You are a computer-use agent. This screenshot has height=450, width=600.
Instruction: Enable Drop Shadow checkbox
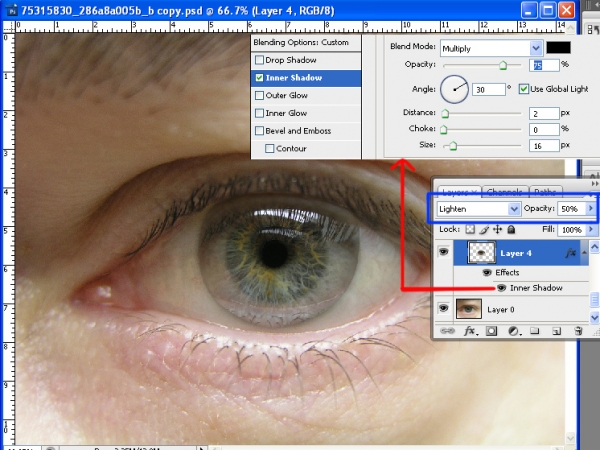tap(259, 60)
